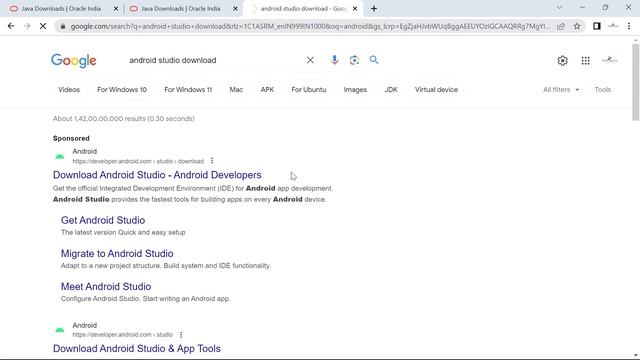Open the Migrate to Android Studio sitelink

117,253
